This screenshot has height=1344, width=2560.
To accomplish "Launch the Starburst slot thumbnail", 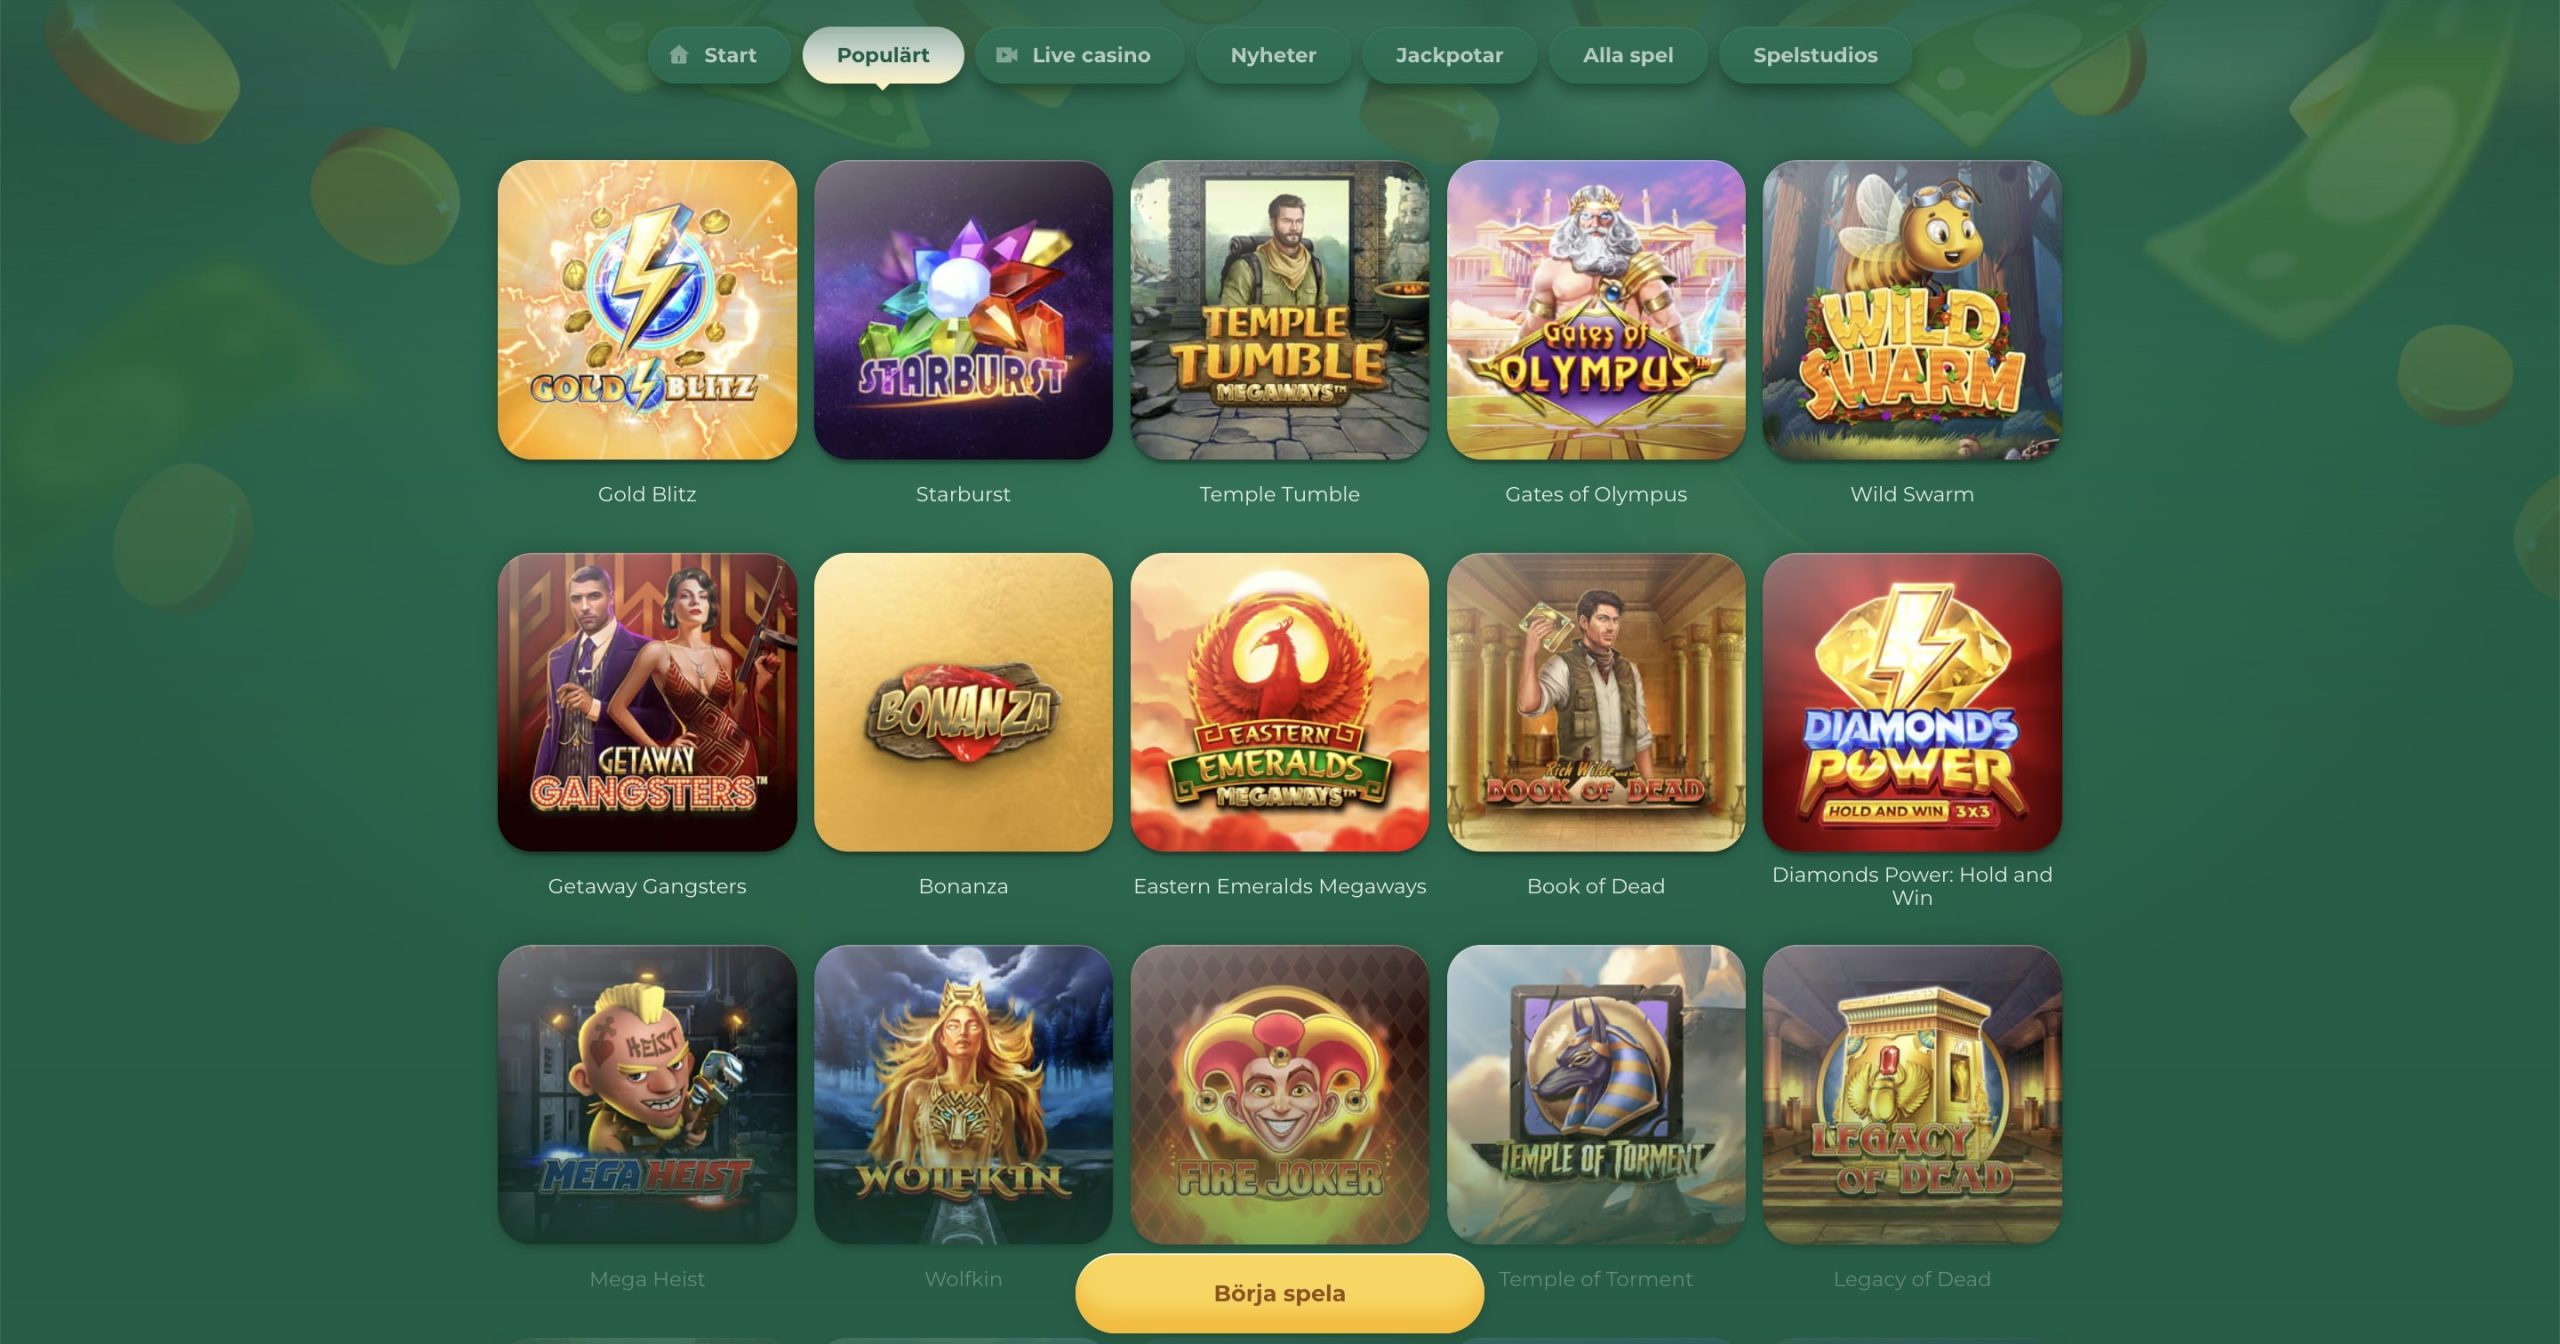I will 963,310.
